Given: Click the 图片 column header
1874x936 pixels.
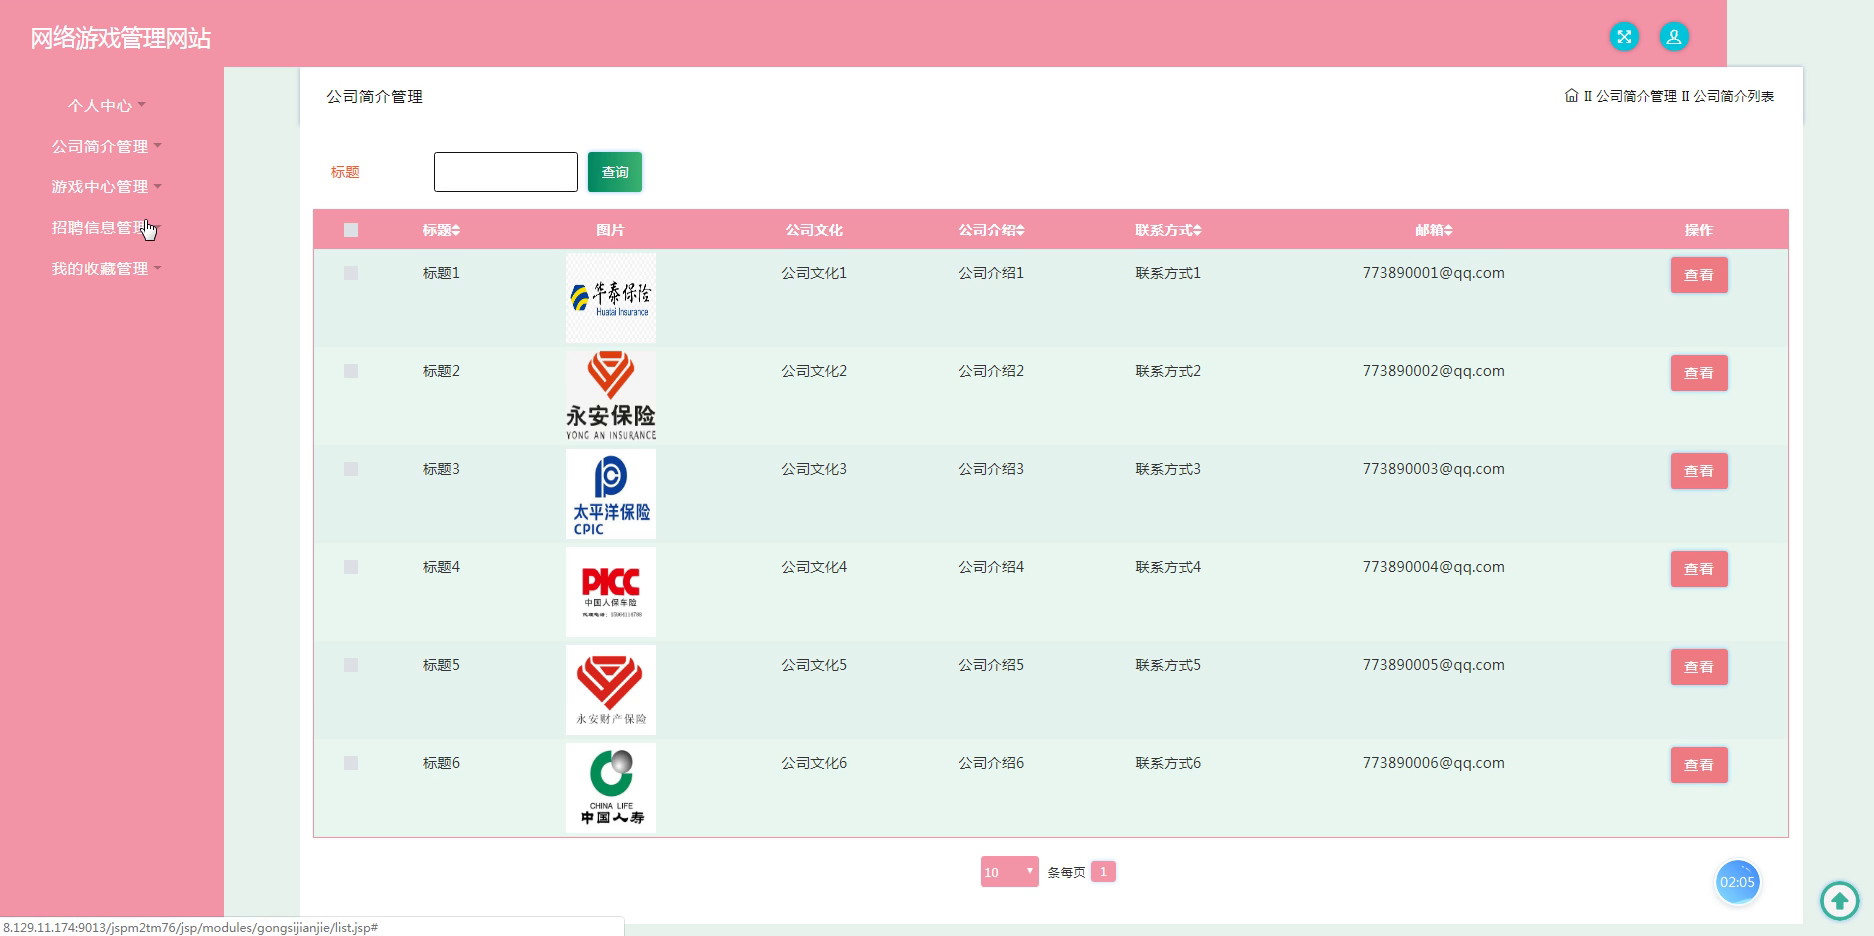Looking at the screenshot, I should [x=610, y=230].
